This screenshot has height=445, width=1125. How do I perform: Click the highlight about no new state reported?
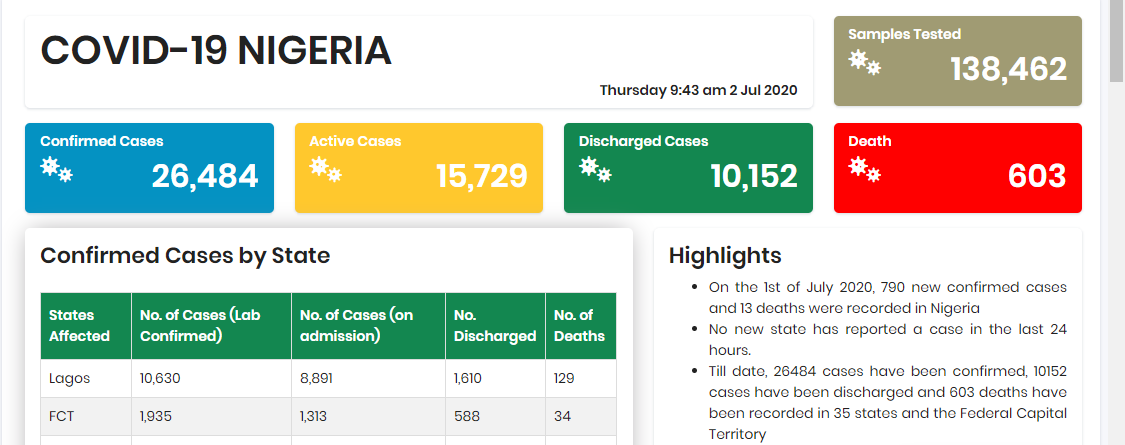pos(888,340)
